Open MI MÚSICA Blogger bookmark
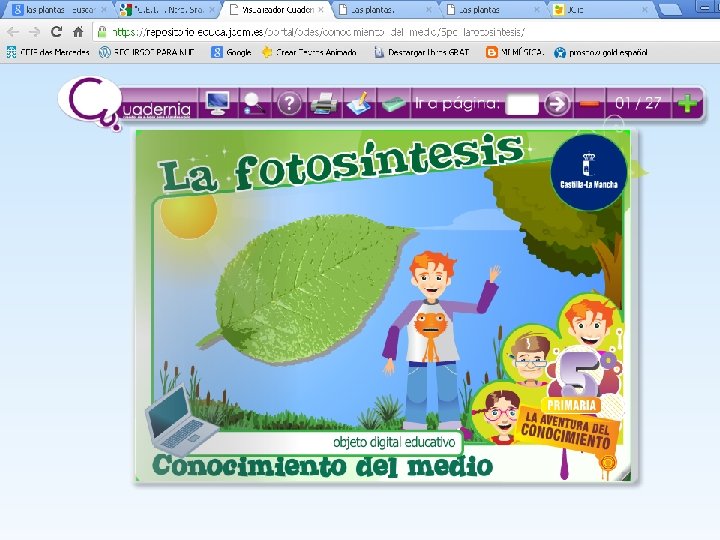Viewport: 720px width, 540px height. pos(515,52)
